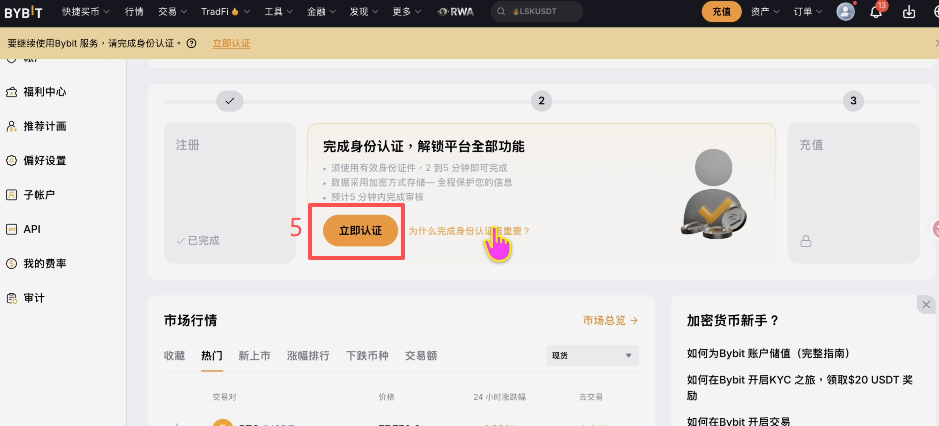Viewport: 939px width, 426px height.
Task: Expand the 金融 dropdown menu
Action: pyautogui.click(x=322, y=11)
